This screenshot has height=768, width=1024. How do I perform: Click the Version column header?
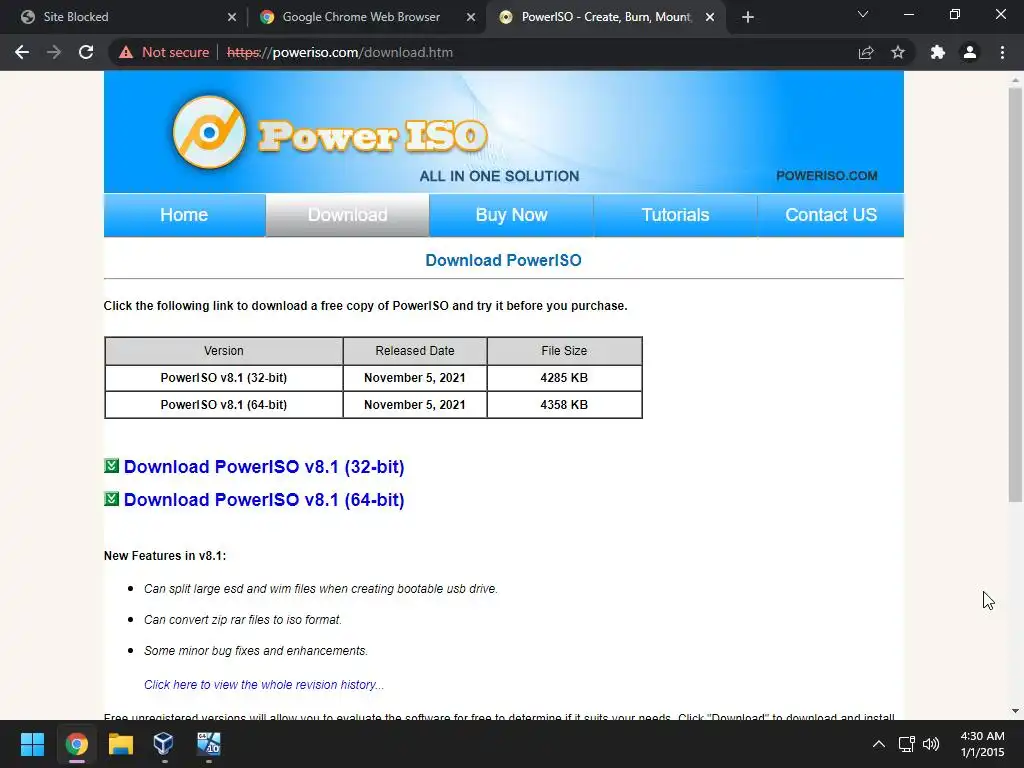coord(224,351)
